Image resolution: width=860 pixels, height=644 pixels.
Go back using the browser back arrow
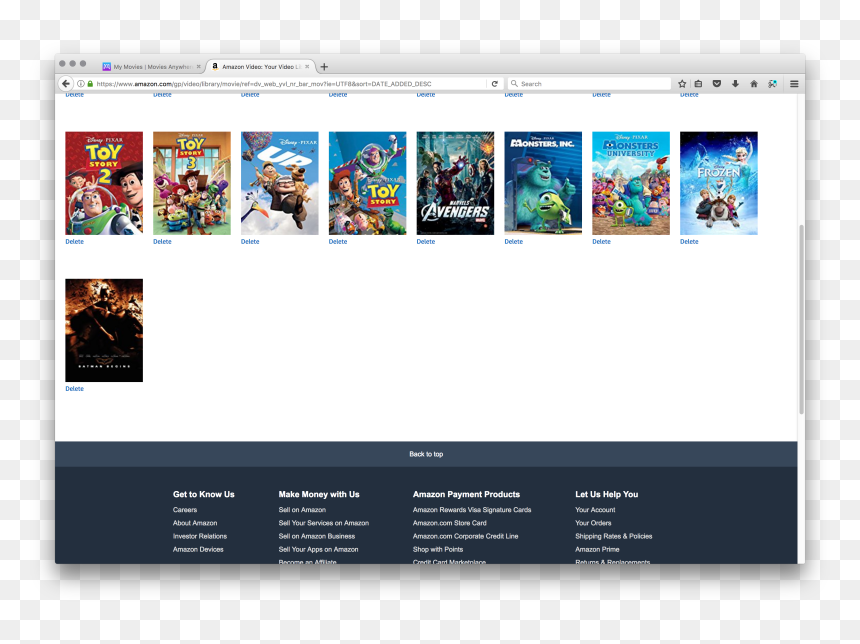coord(66,83)
